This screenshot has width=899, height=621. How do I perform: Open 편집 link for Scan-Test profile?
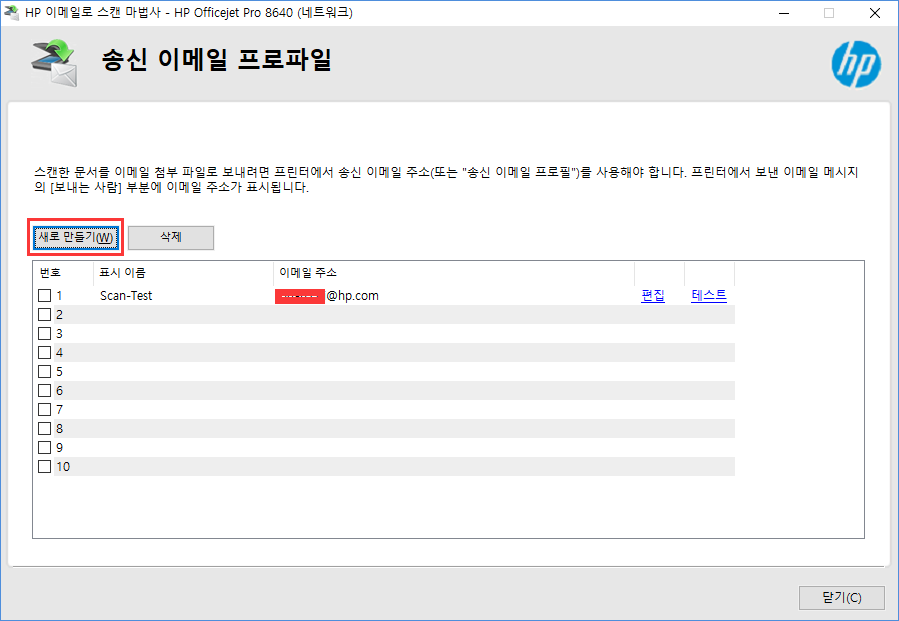[x=652, y=295]
